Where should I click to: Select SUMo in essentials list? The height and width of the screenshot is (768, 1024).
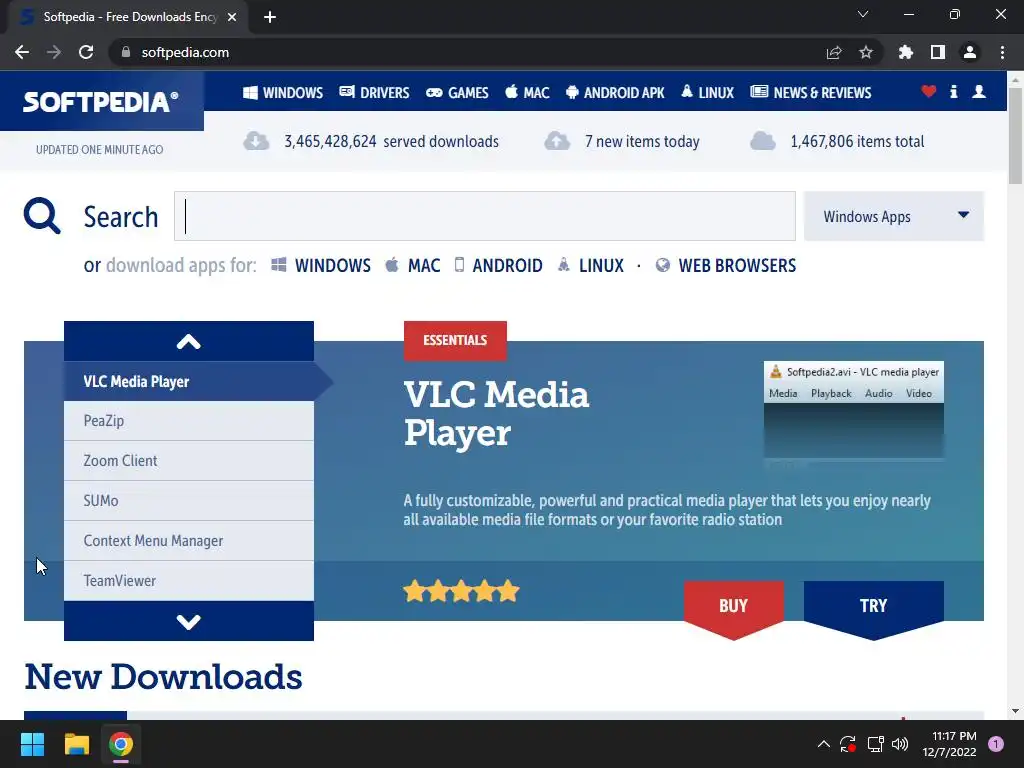(189, 501)
